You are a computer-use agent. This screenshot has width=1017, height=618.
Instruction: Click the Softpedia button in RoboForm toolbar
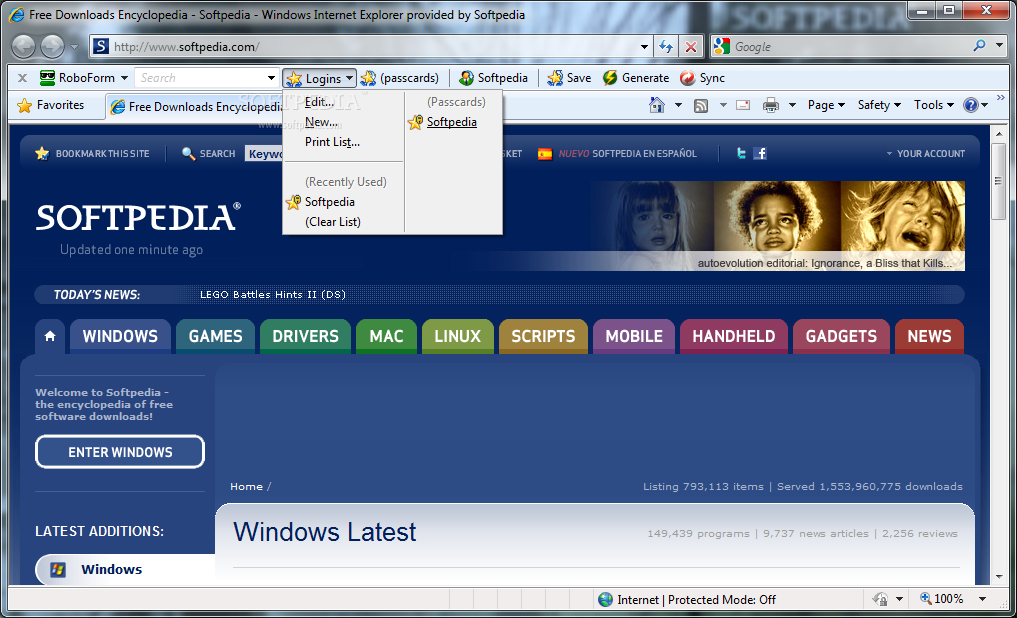[494, 78]
